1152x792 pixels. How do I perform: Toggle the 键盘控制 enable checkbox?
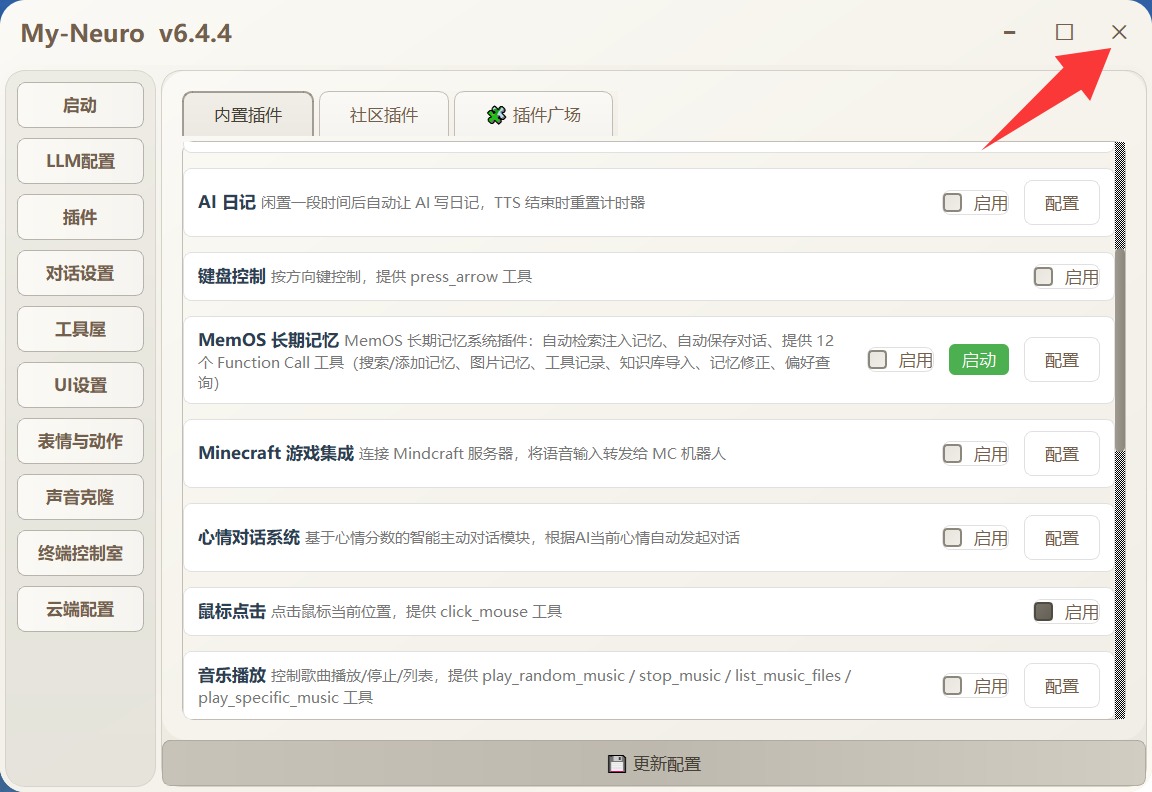(1044, 277)
